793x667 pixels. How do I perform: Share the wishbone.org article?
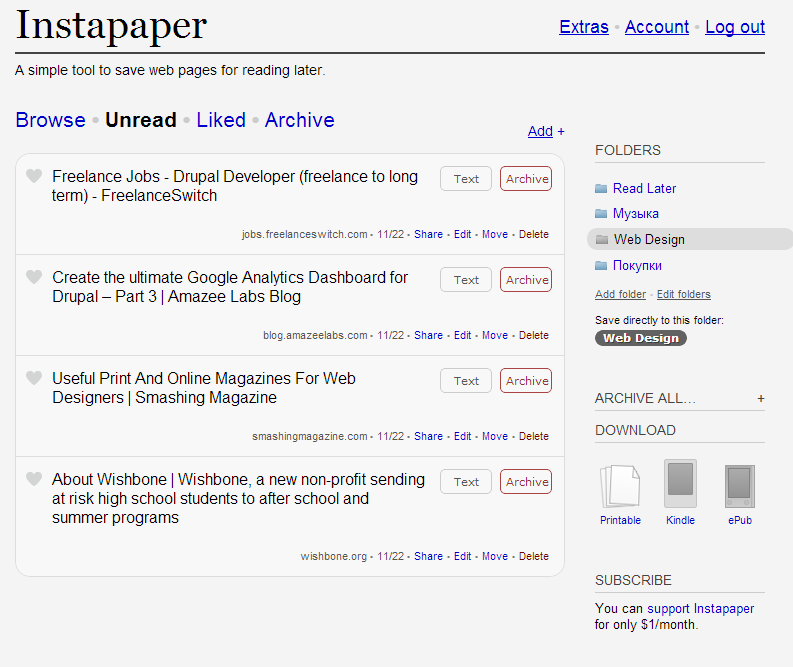(x=428, y=556)
